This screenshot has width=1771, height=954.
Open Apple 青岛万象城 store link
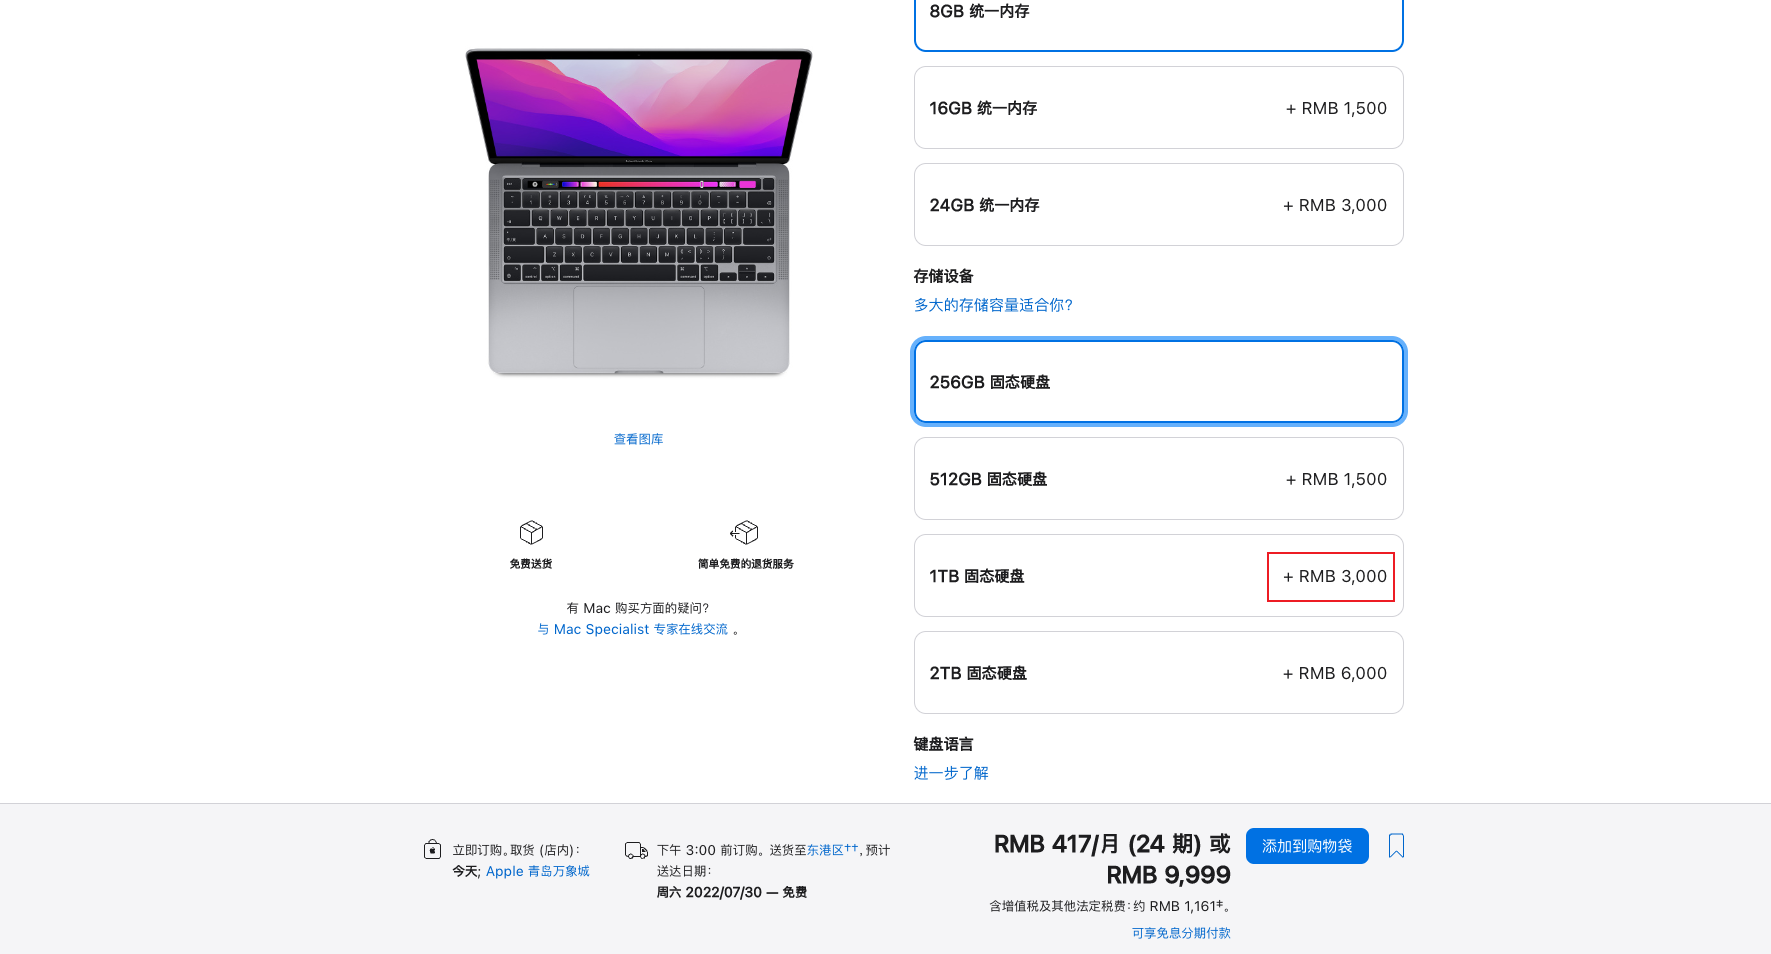(538, 871)
